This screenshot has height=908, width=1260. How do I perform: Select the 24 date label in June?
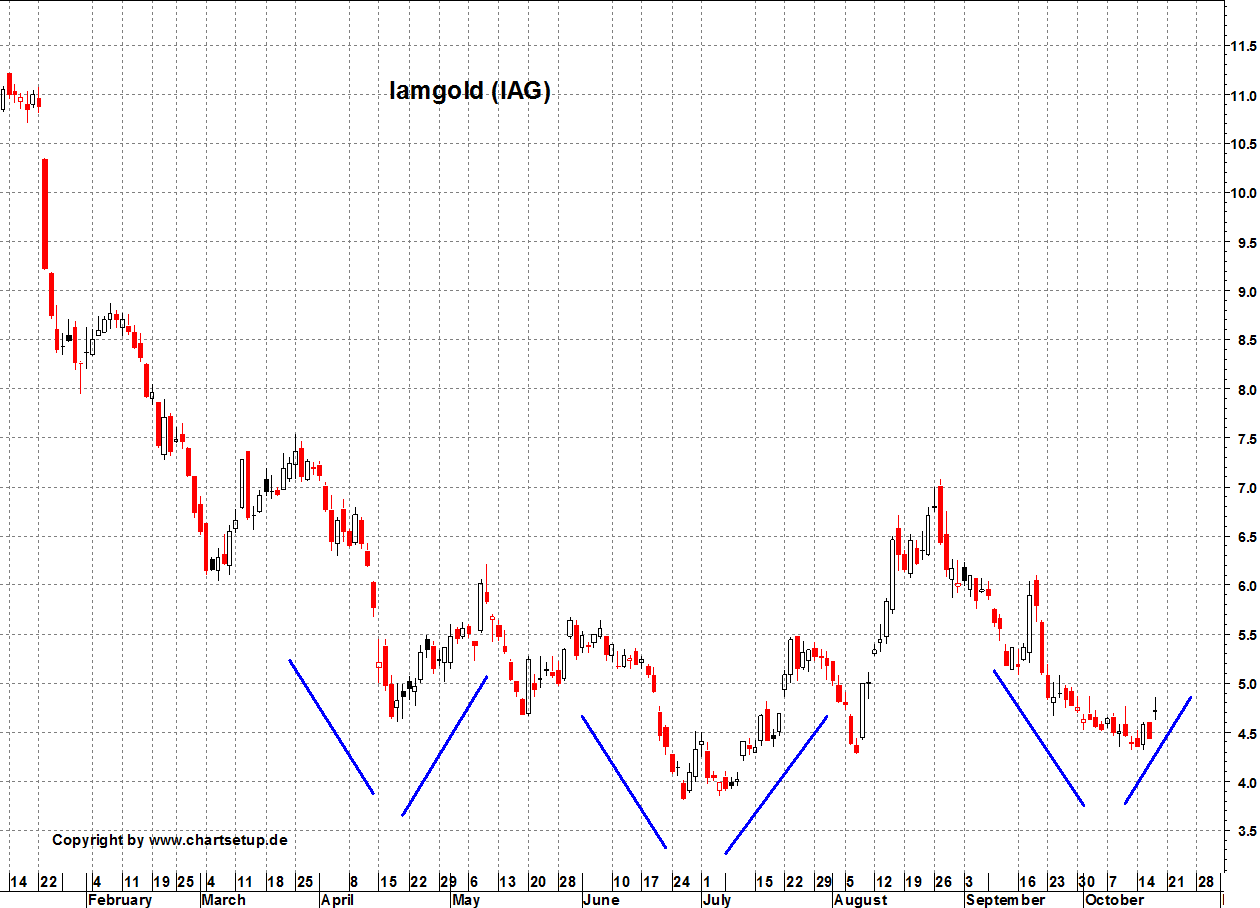pyautogui.click(x=681, y=882)
